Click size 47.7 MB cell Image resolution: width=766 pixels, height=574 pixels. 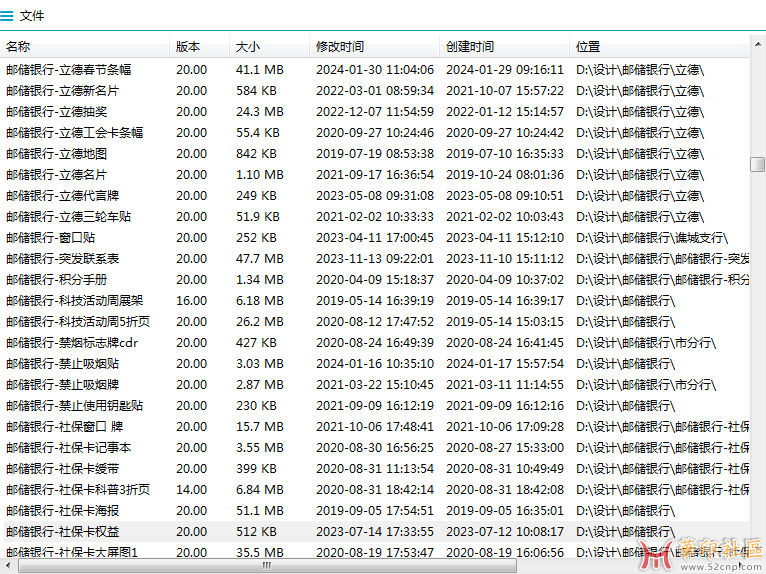260,259
